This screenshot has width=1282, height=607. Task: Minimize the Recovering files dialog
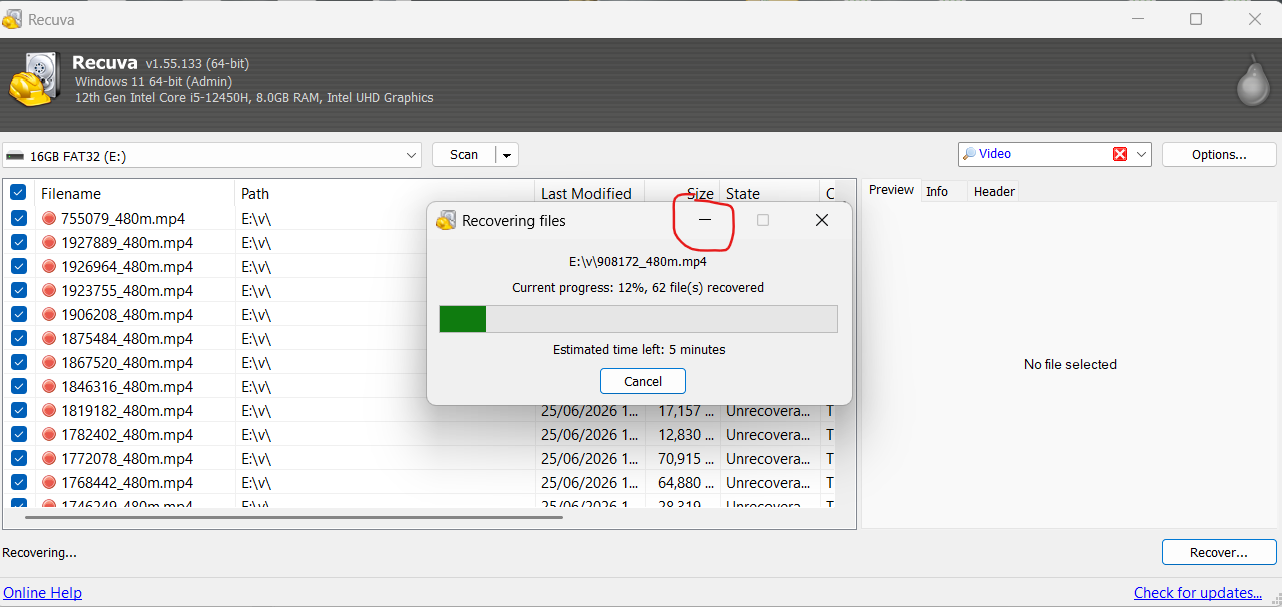pos(704,220)
